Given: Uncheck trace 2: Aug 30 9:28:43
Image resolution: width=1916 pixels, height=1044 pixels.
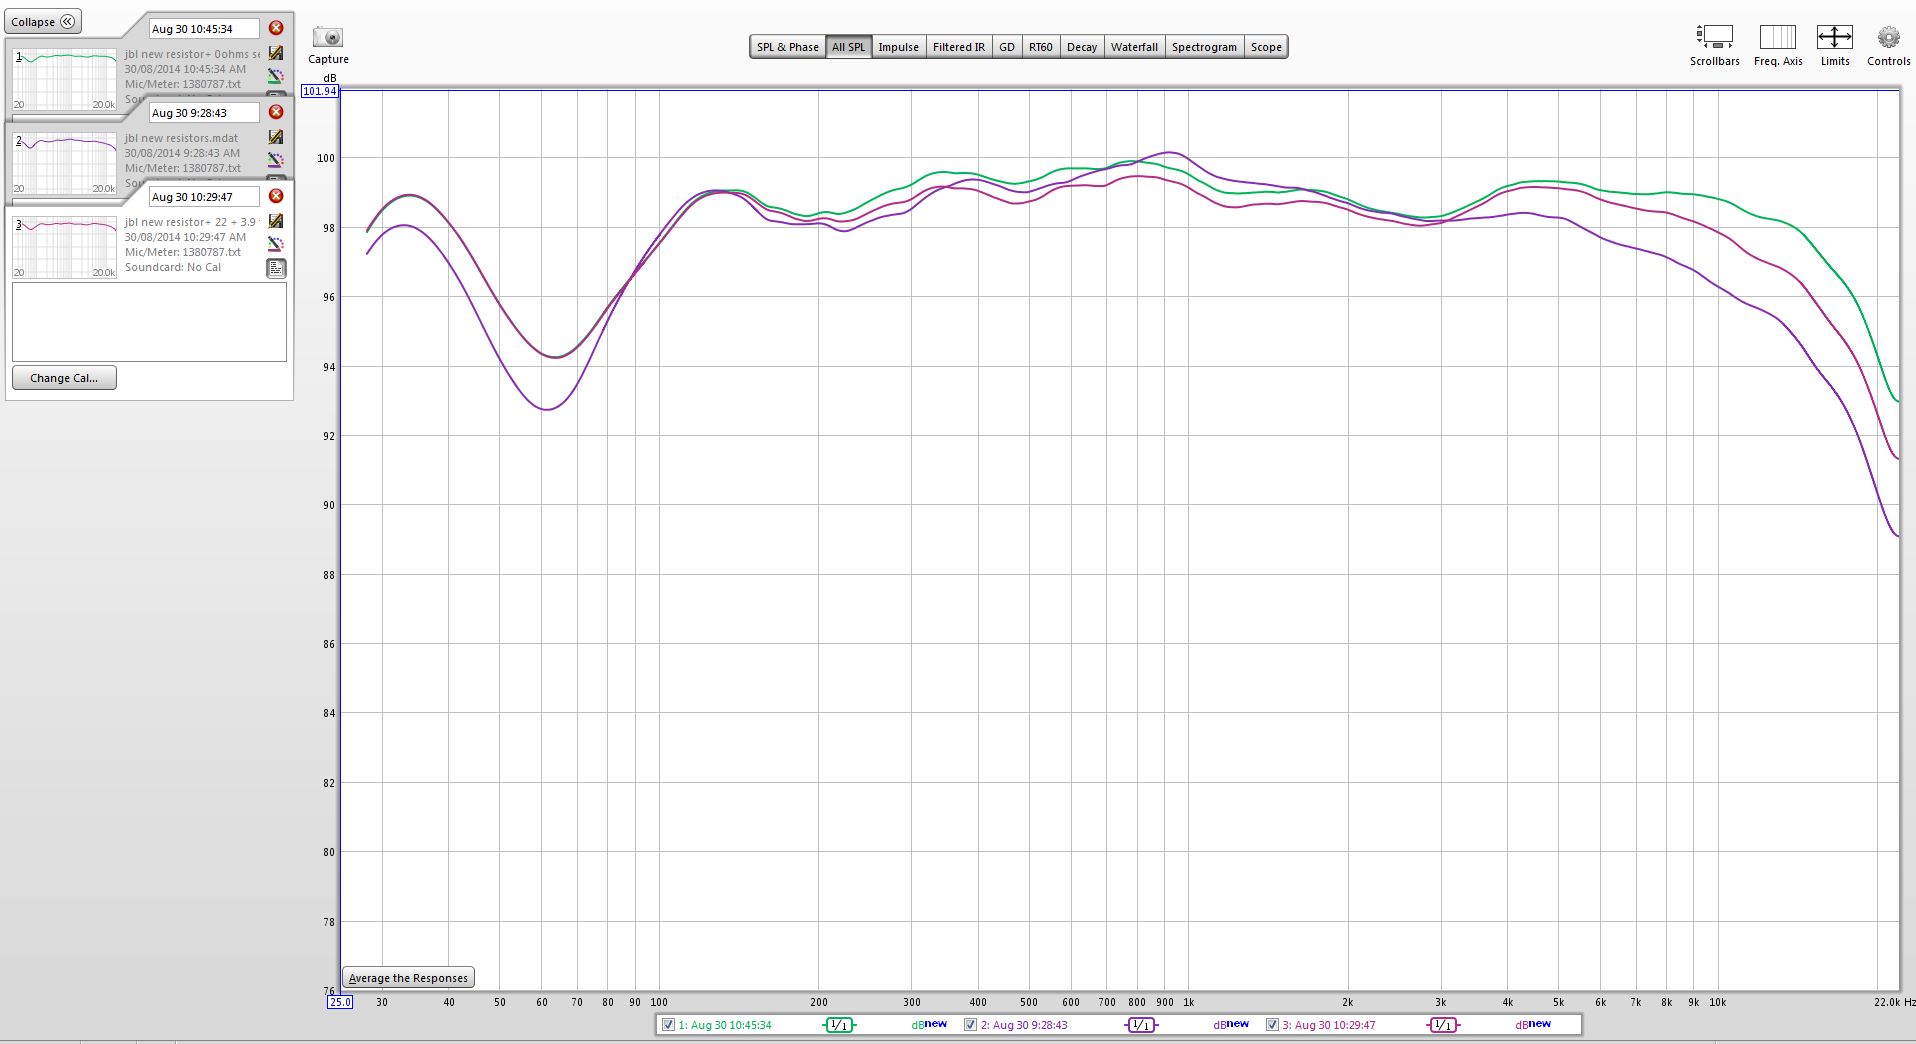Looking at the screenshot, I should pos(970,1025).
